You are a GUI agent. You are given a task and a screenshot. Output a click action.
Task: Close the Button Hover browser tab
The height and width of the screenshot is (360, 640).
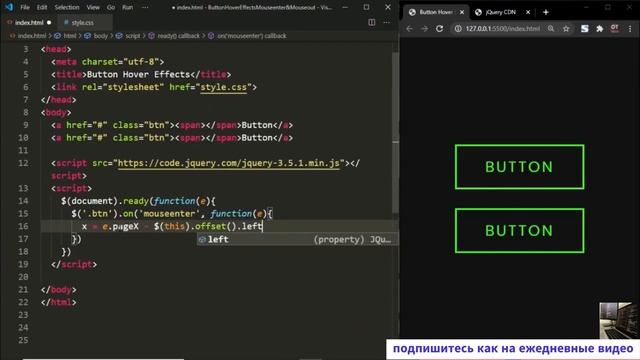(x=462, y=12)
